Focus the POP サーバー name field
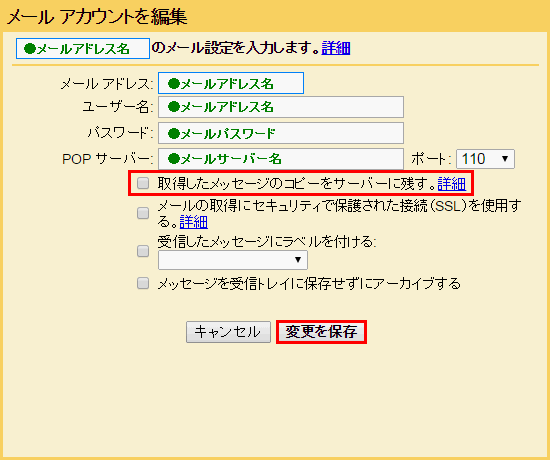550x460 pixels. pyautogui.click(x=281, y=159)
